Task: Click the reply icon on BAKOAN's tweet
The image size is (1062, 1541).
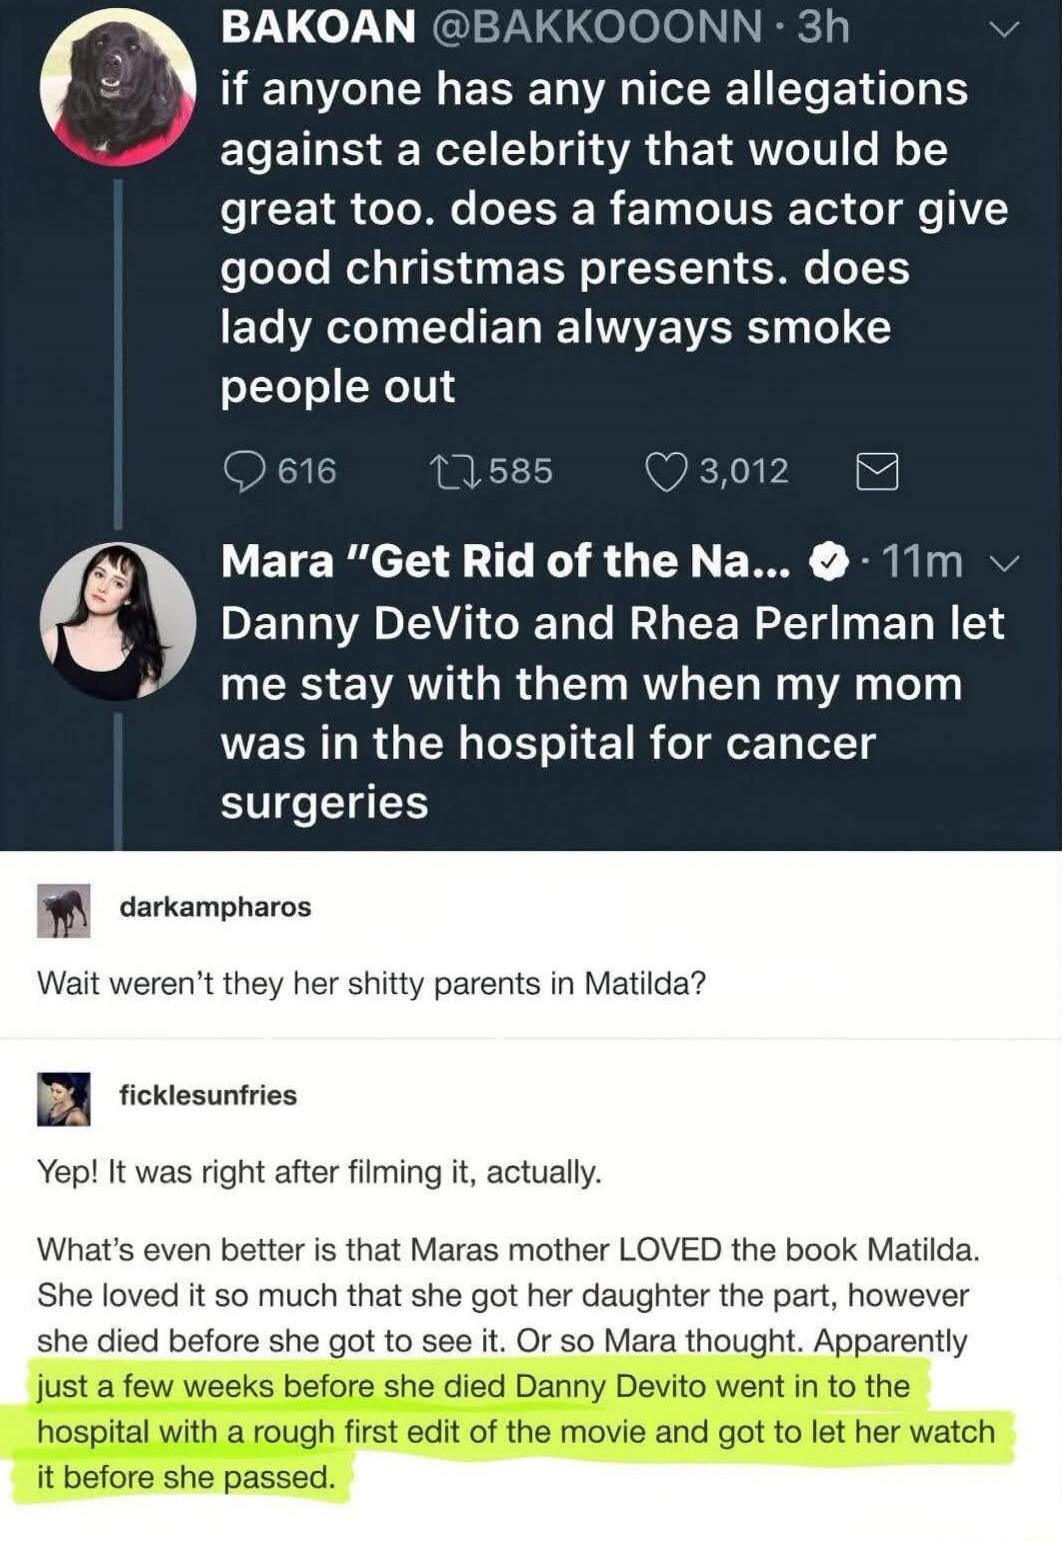Action: [246, 469]
